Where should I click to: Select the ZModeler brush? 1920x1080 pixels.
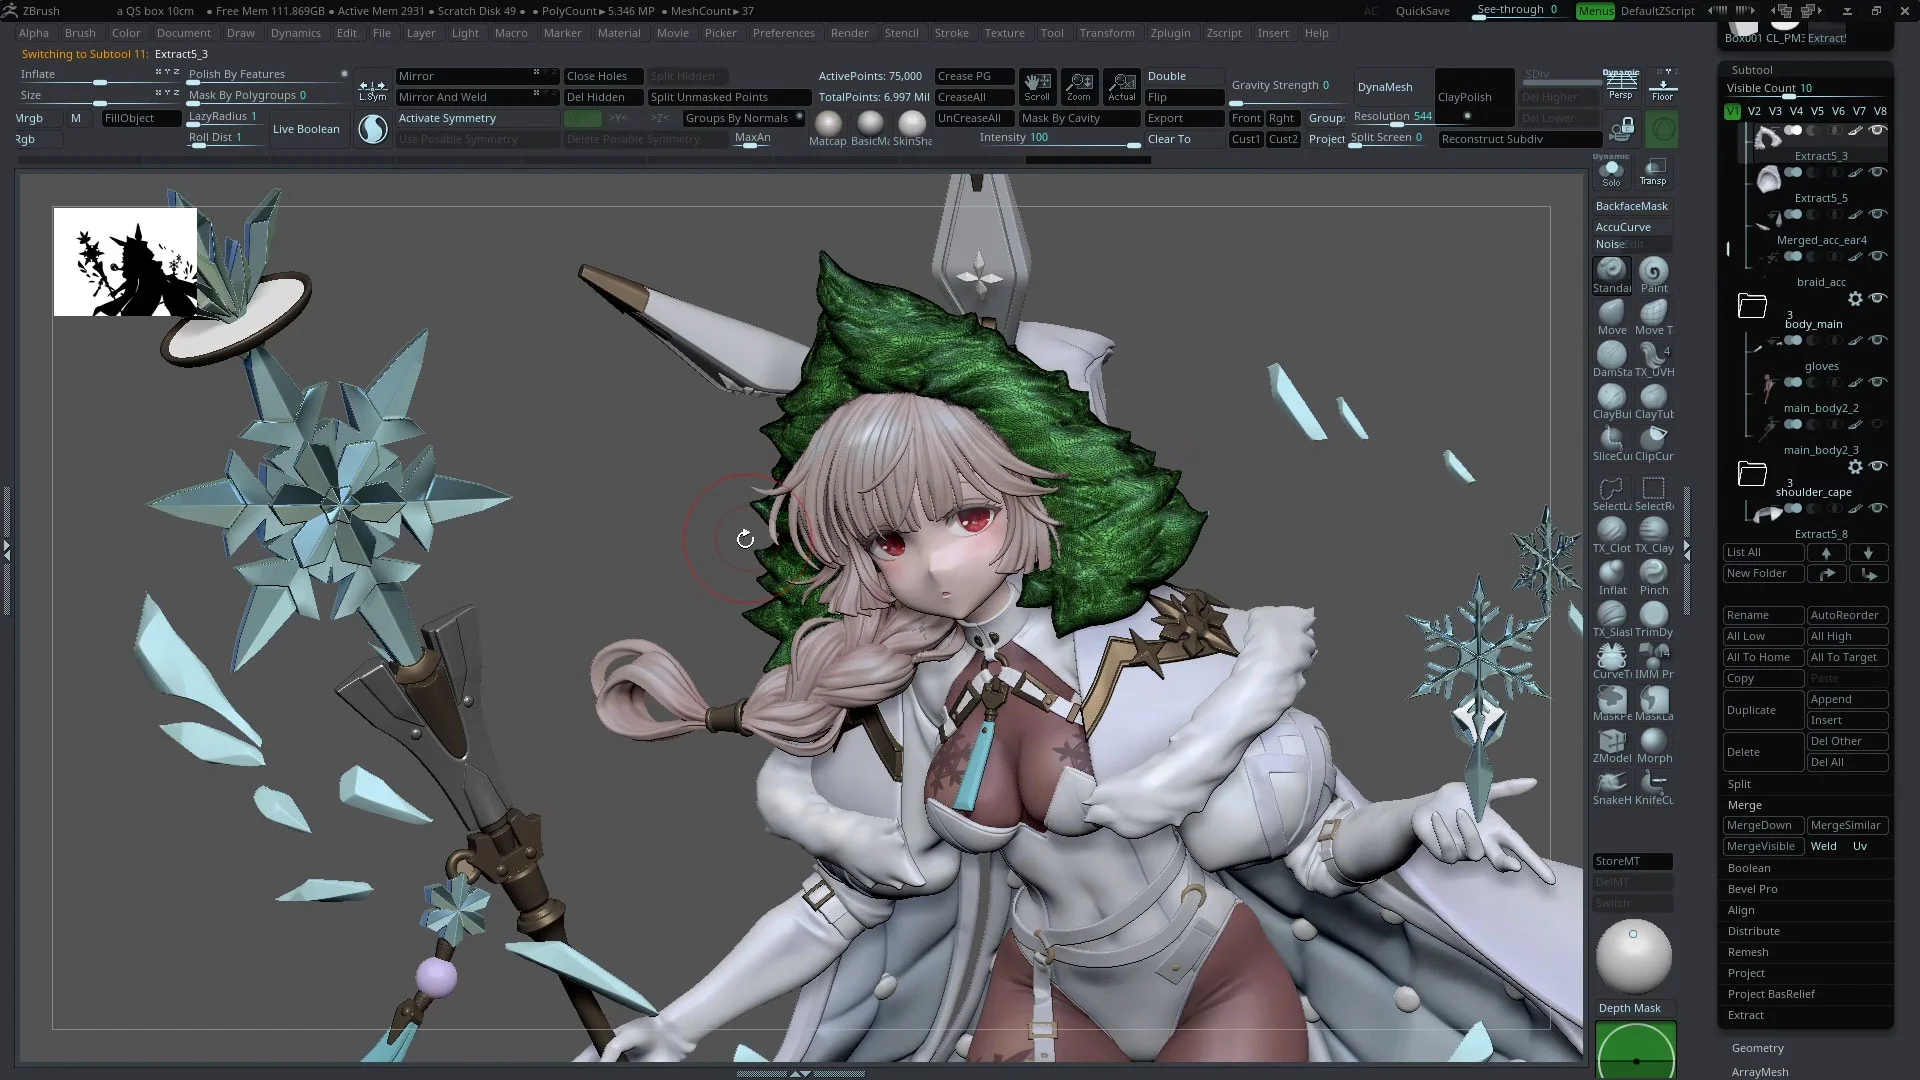click(x=1611, y=745)
